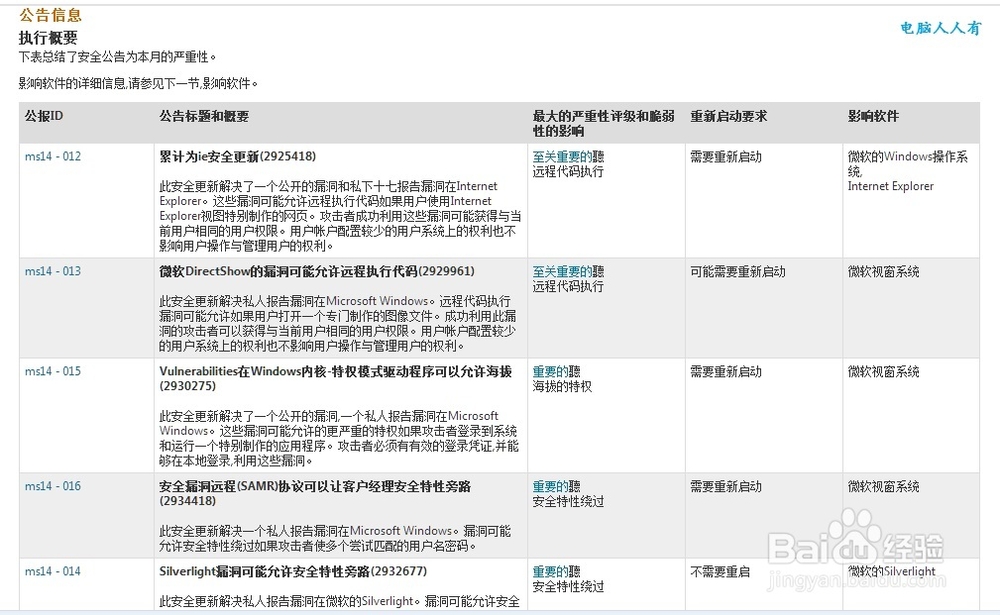Click 需要重新启动 in ms14-016 row

tap(726, 486)
